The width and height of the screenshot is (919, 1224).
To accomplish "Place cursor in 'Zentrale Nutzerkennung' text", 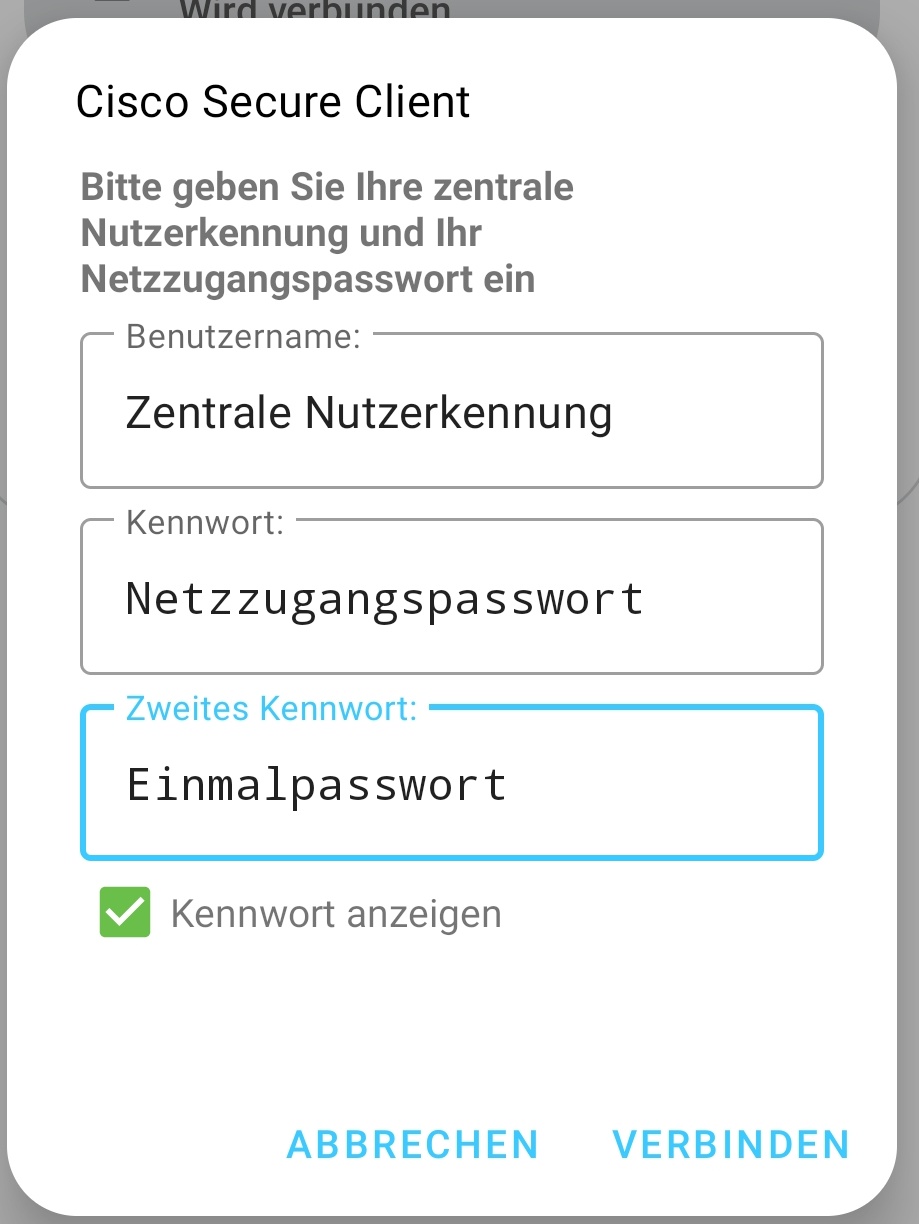I will tap(368, 412).
